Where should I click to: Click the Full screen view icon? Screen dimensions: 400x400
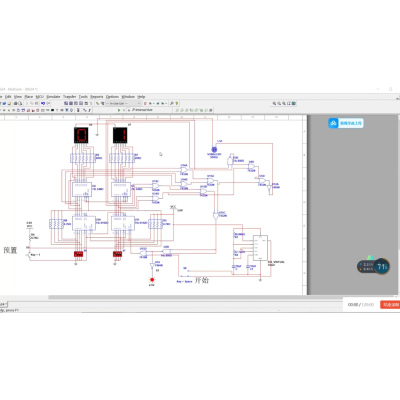(294, 103)
